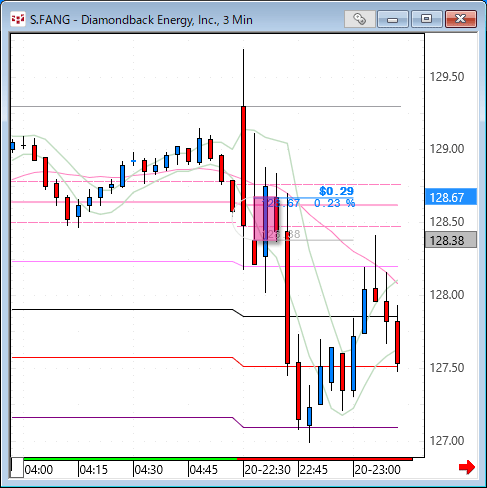Click the 128.00 price scale label
Screen dimensions: 487x488
(x=447, y=295)
